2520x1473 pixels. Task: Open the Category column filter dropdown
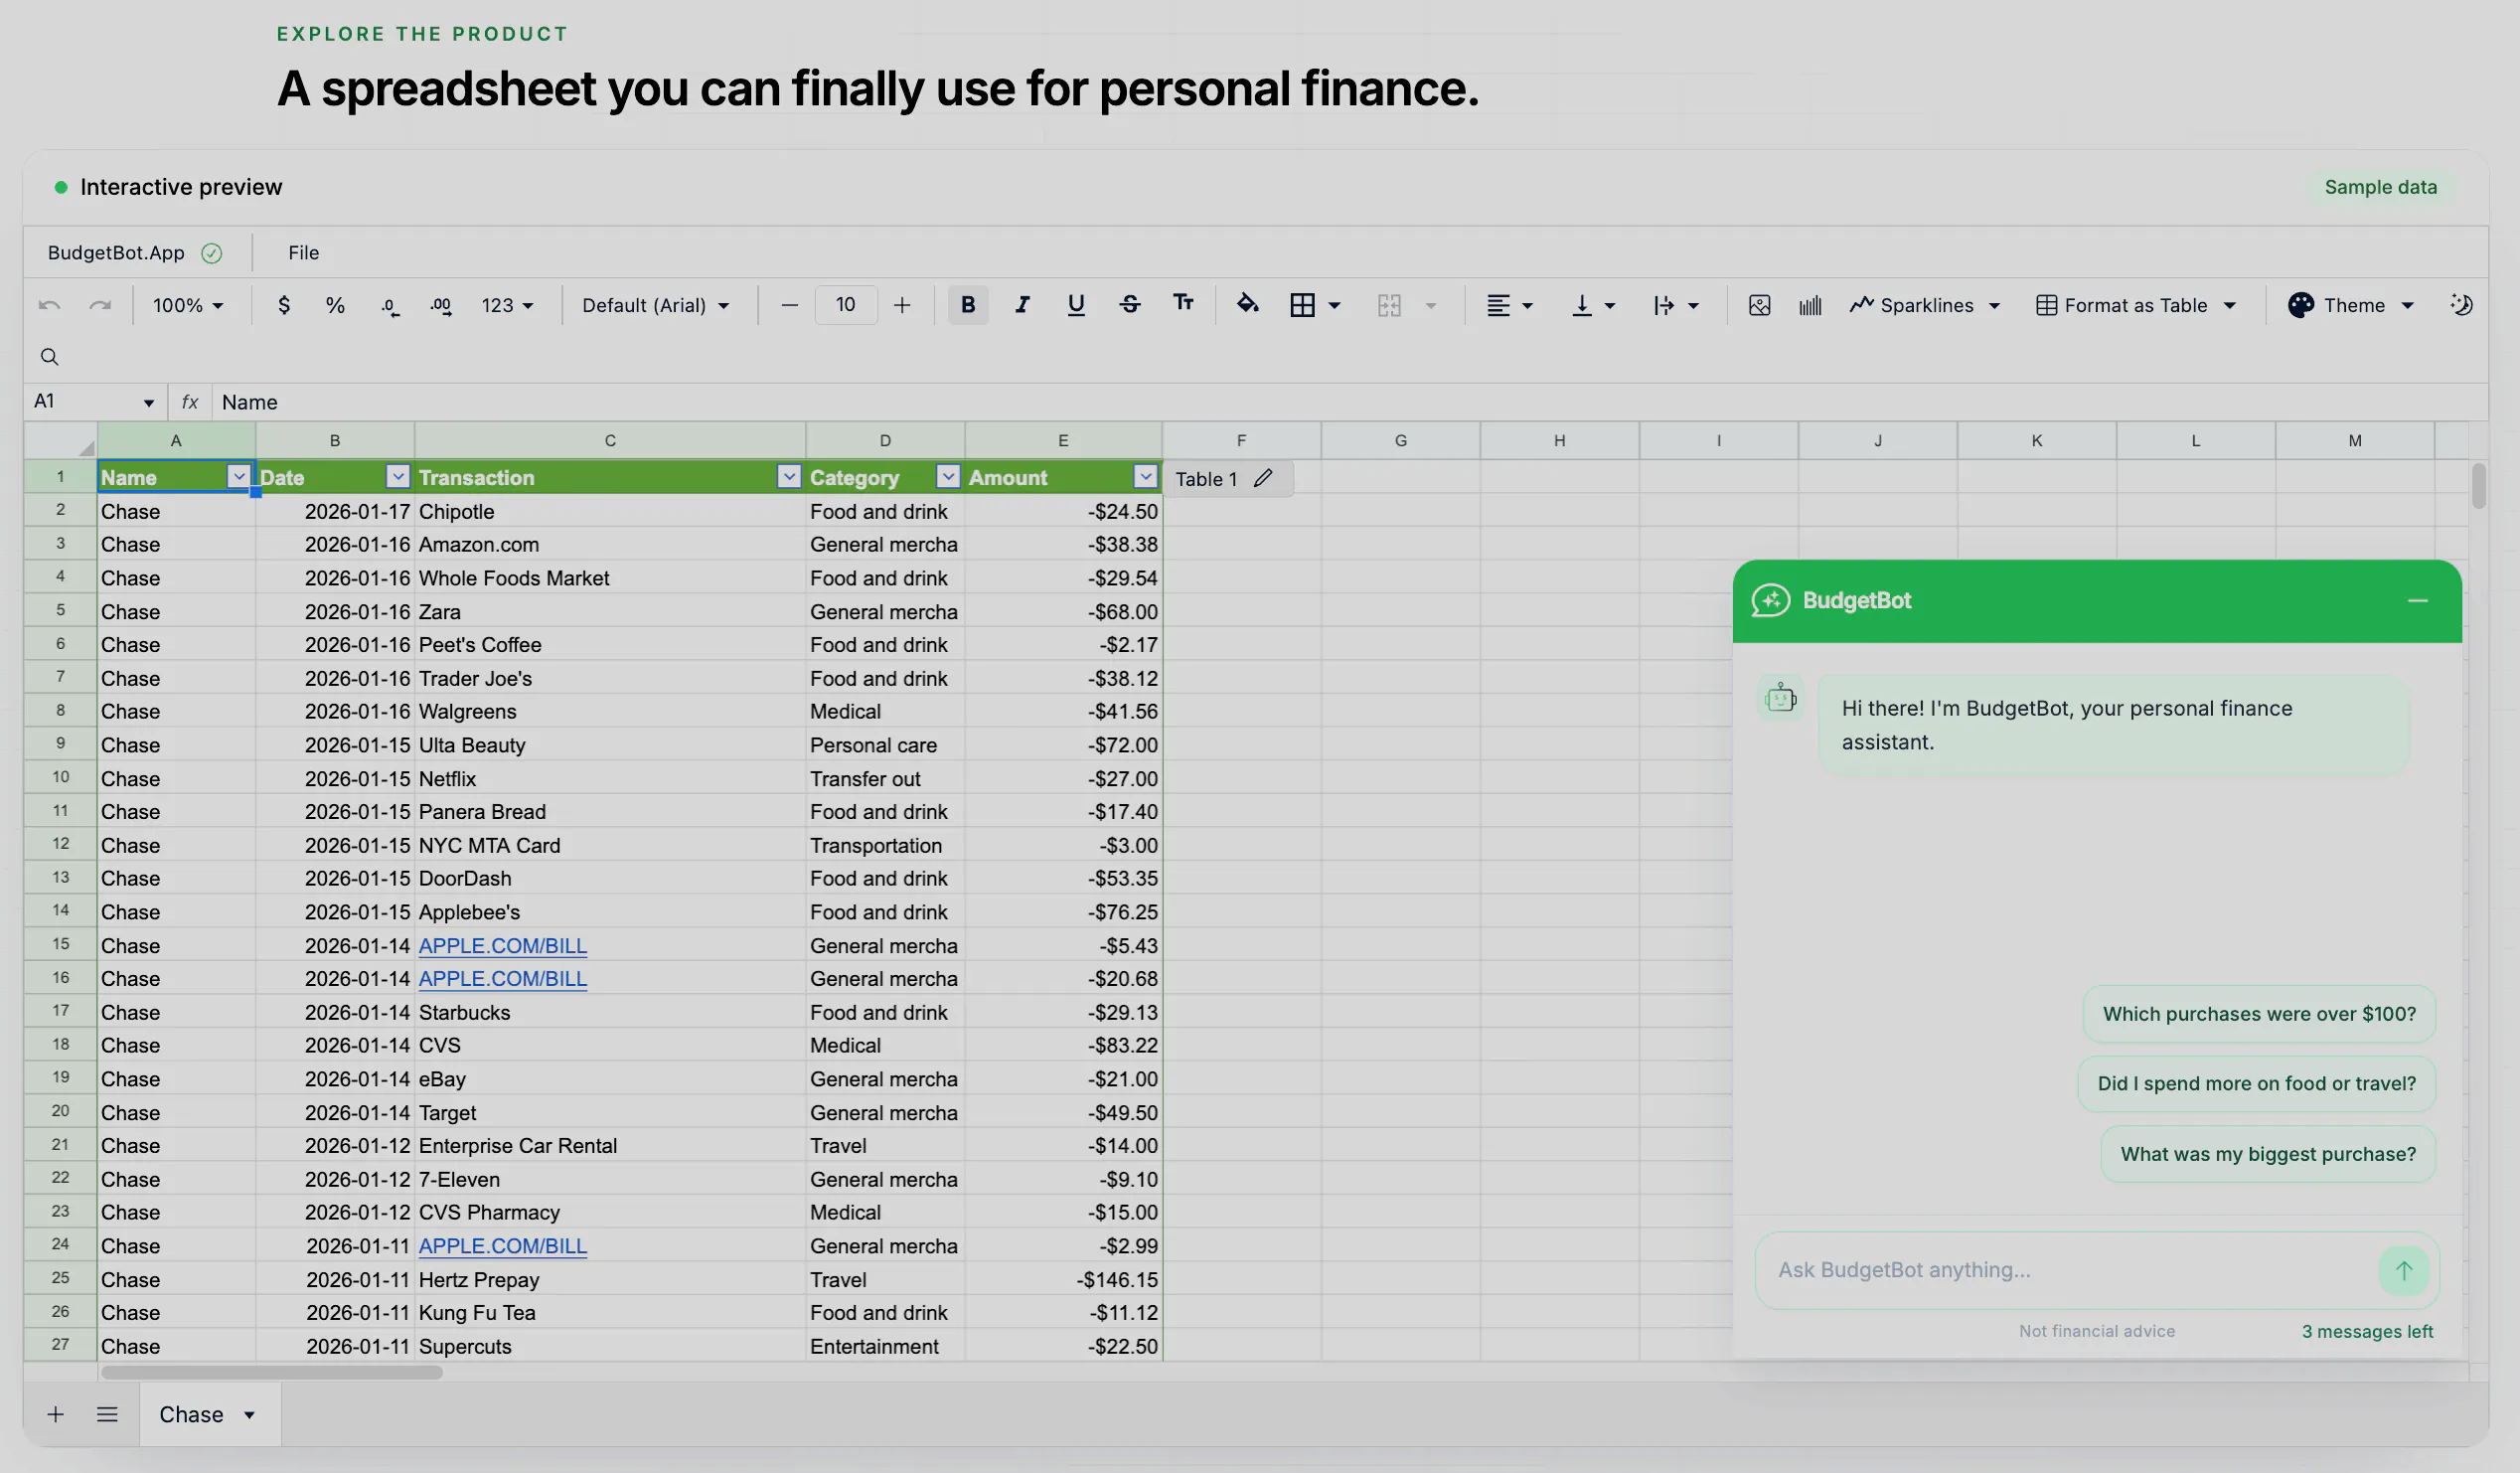coord(948,477)
